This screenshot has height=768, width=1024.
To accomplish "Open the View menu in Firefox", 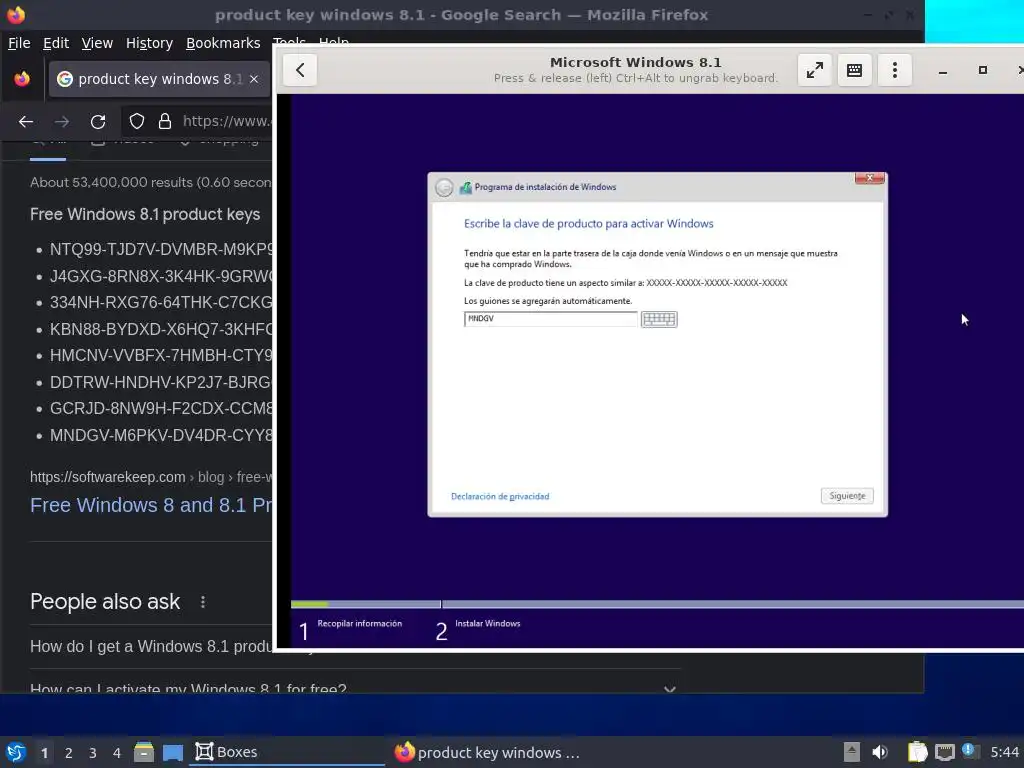I will [x=97, y=43].
